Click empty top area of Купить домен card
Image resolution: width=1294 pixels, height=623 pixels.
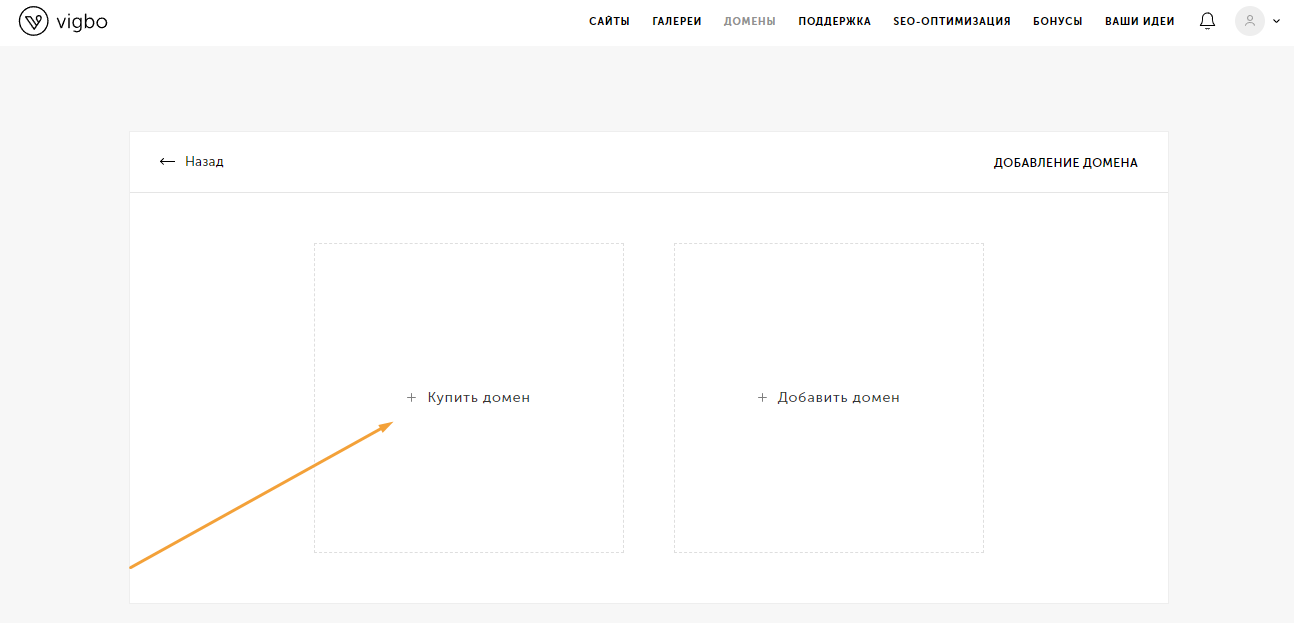468,300
